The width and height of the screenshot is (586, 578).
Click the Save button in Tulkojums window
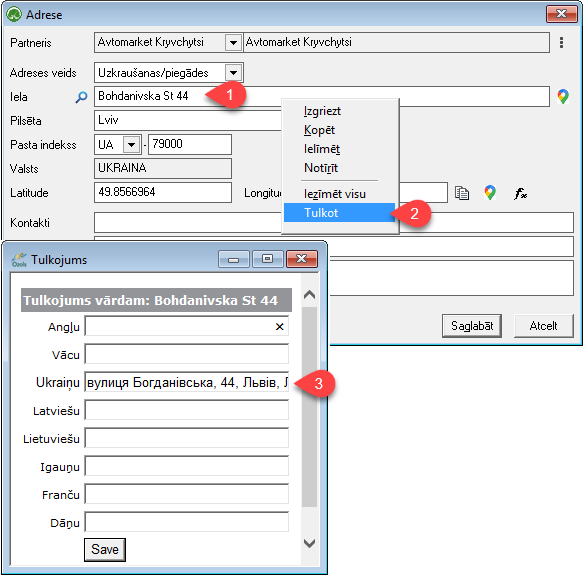coord(105,549)
